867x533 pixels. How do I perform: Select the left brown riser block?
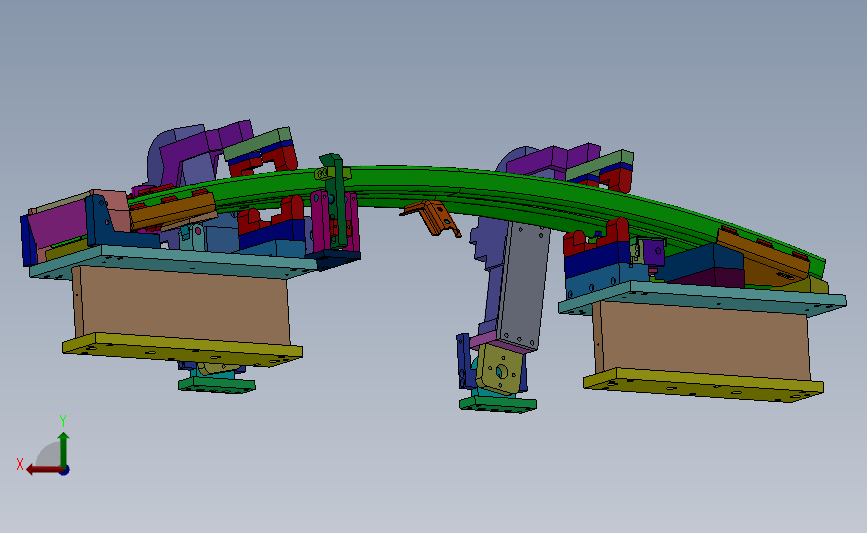pyautogui.click(x=180, y=304)
